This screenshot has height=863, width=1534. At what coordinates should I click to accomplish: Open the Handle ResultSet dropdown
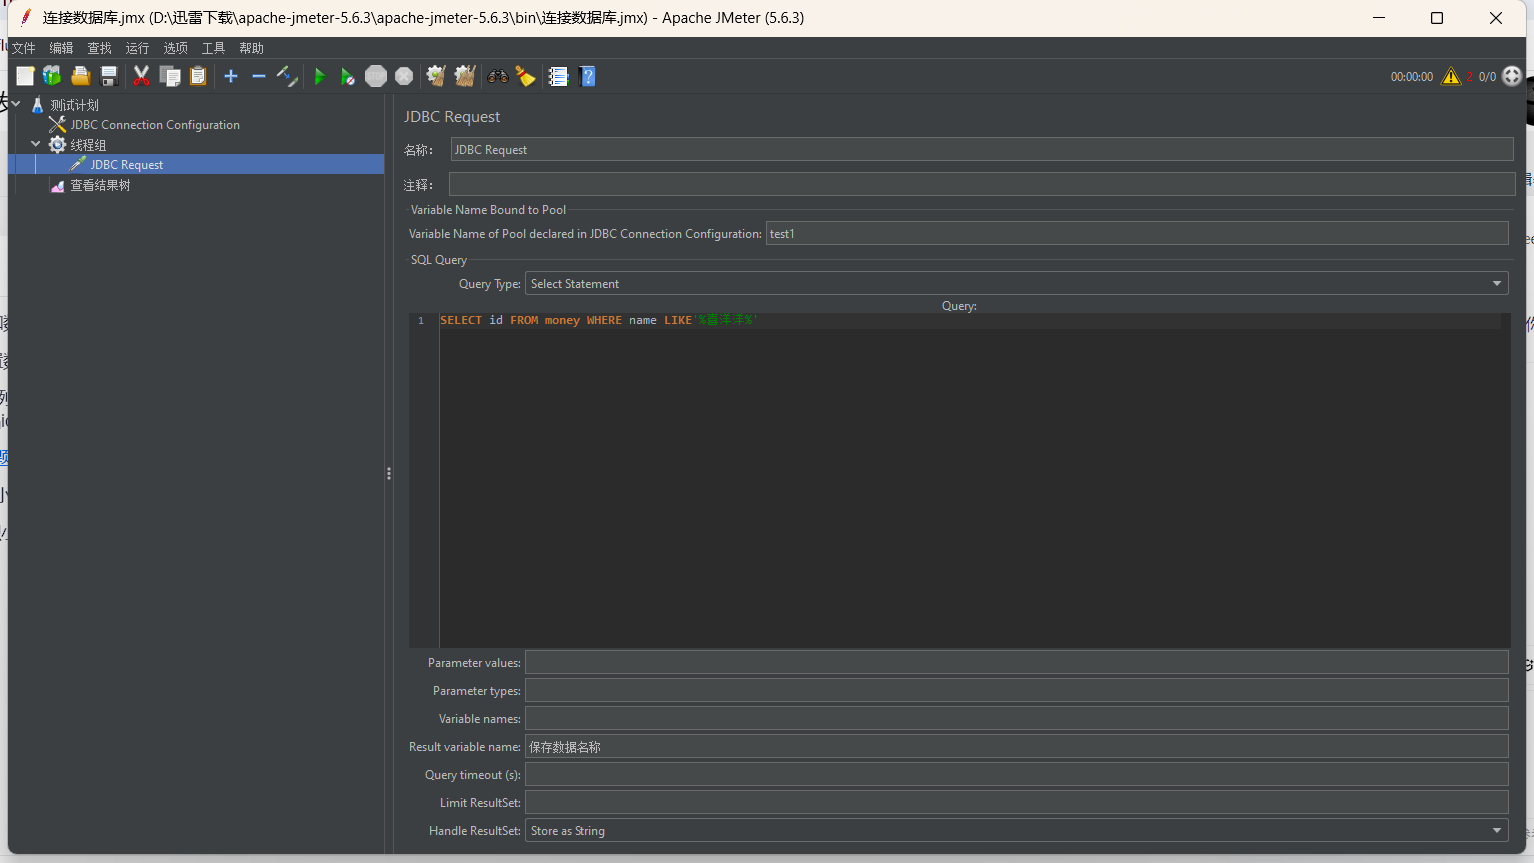(1016, 831)
